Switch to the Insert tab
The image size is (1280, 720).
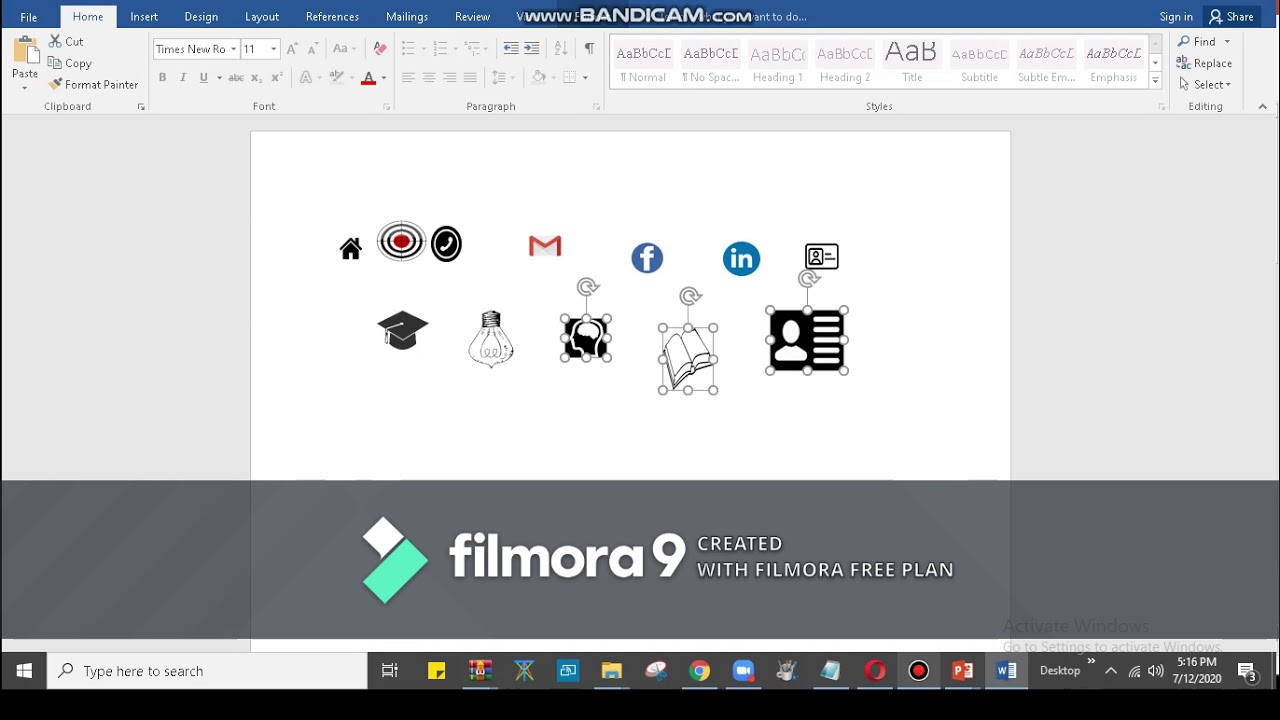pyautogui.click(x=144, y=17)
